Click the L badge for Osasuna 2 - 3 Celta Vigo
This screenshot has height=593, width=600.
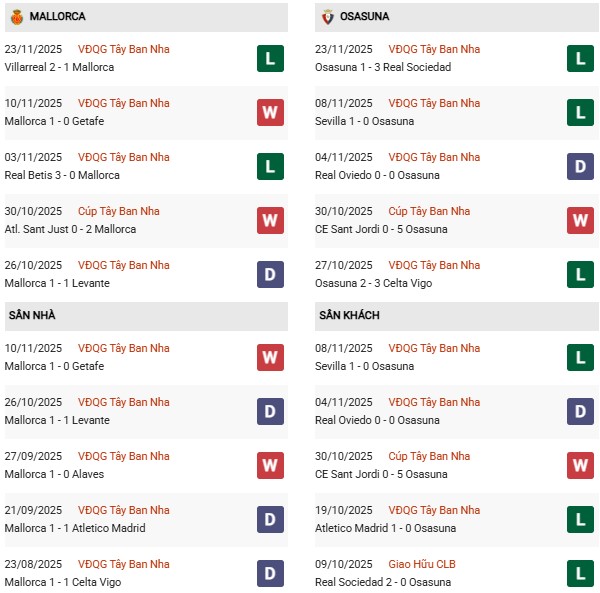[x=580, y=274]
